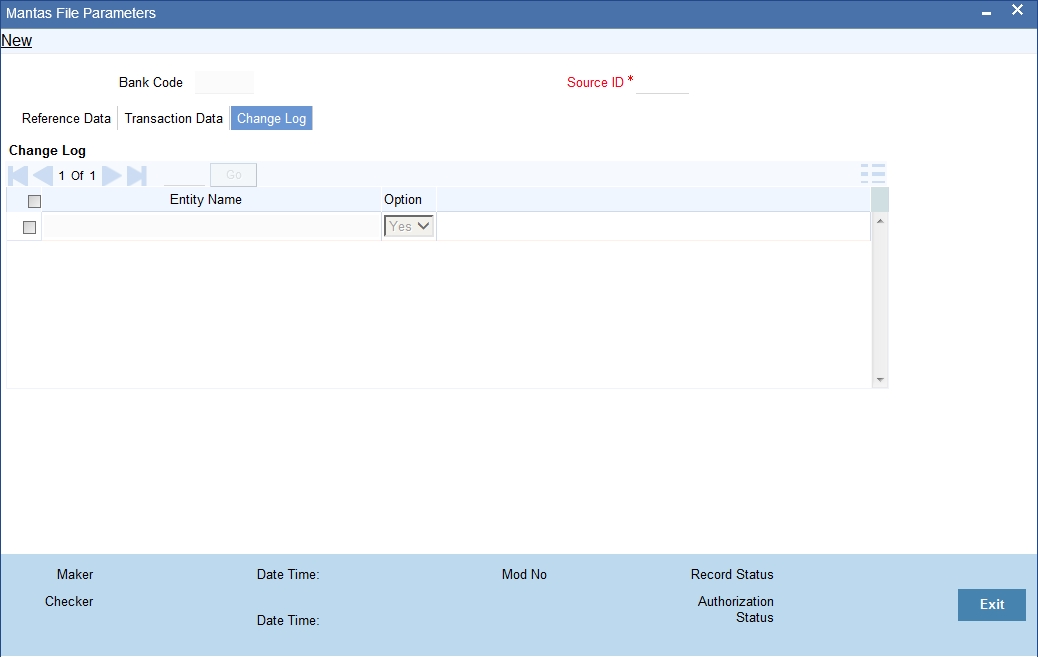The height and width of the screenshot is (658, 1038).
Task: Go to previous page of Change Log
Action: [42, 175]
